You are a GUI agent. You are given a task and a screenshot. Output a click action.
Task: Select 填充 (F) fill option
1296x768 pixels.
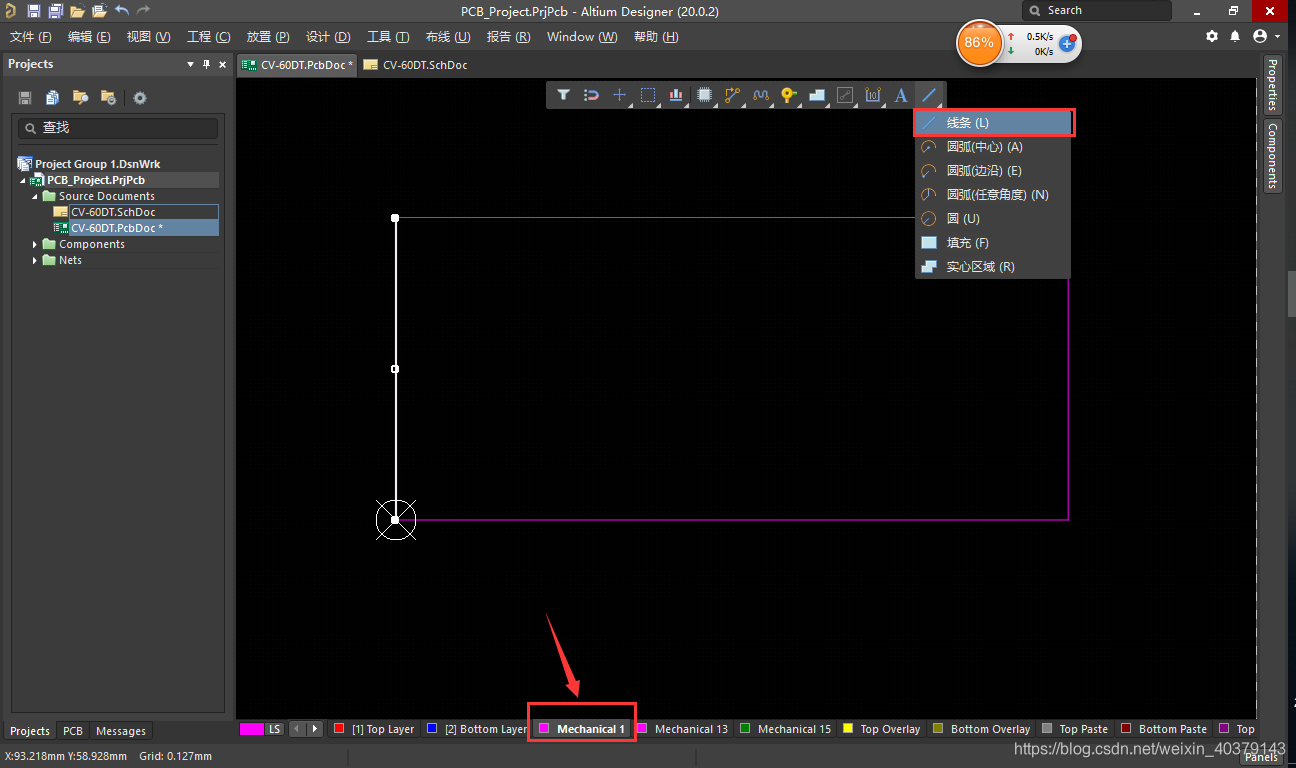tap(992, 243)
